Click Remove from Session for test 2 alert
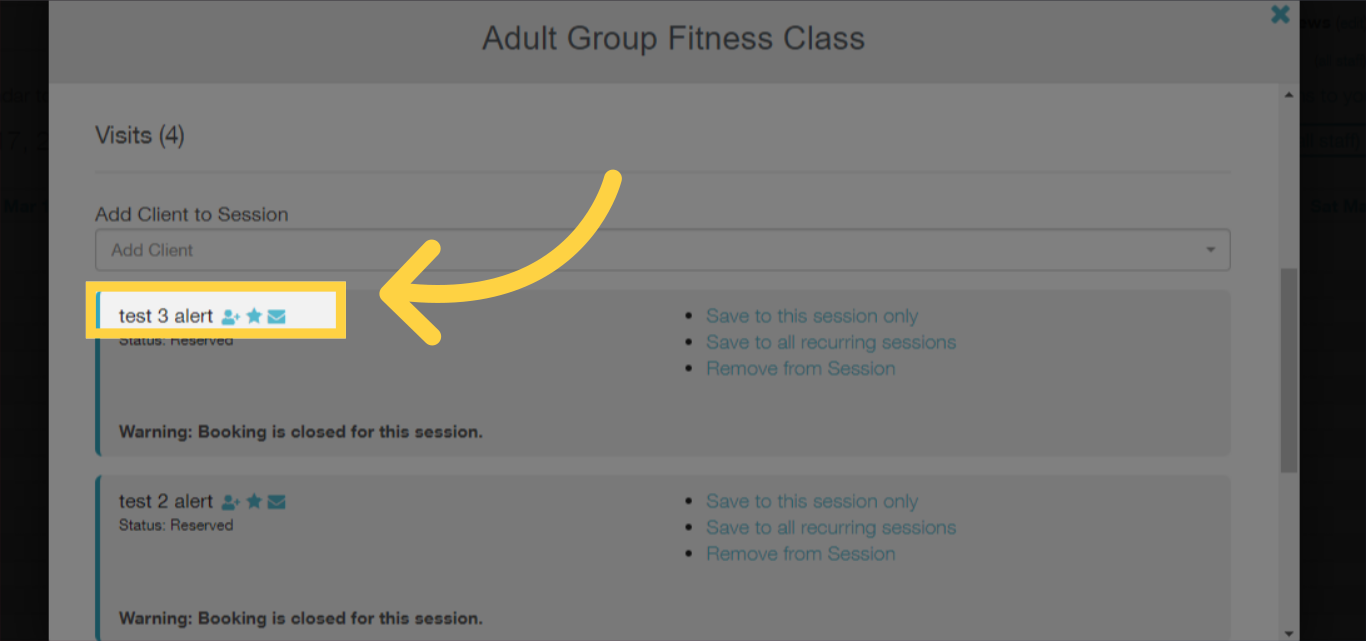The width and height of the screenshot is (1366, 641). click(x=800, y=553)
